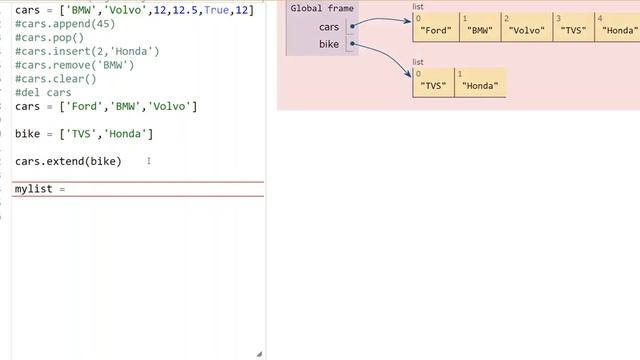Click the comment '#cars.append(45)'
640x360 pixels.
(65, 24)
